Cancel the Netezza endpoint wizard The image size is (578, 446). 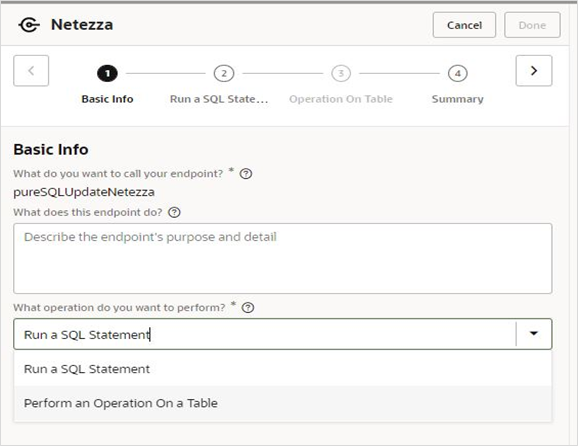point(464,25)
